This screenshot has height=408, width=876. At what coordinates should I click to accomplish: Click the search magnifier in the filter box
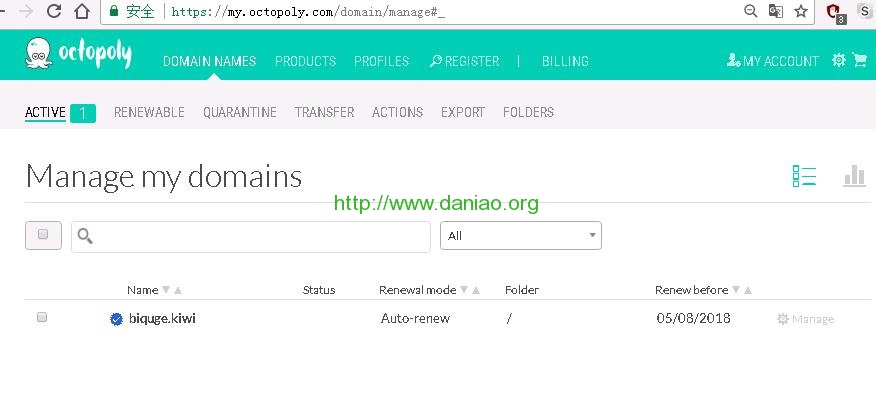tap(85, 236)
